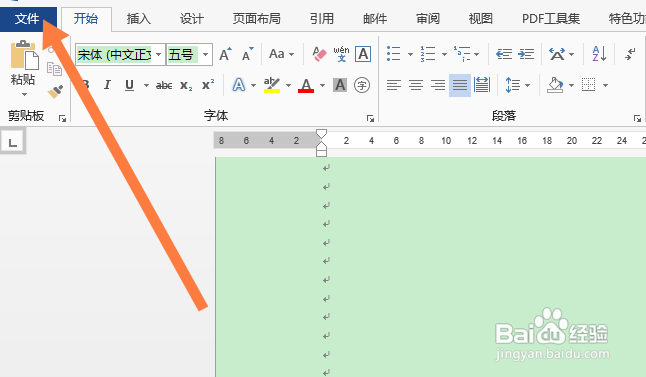The height and width of the screenshot is (377, 646).
Task: Click the Format Painter brush icon
Action: click(55, 91)
